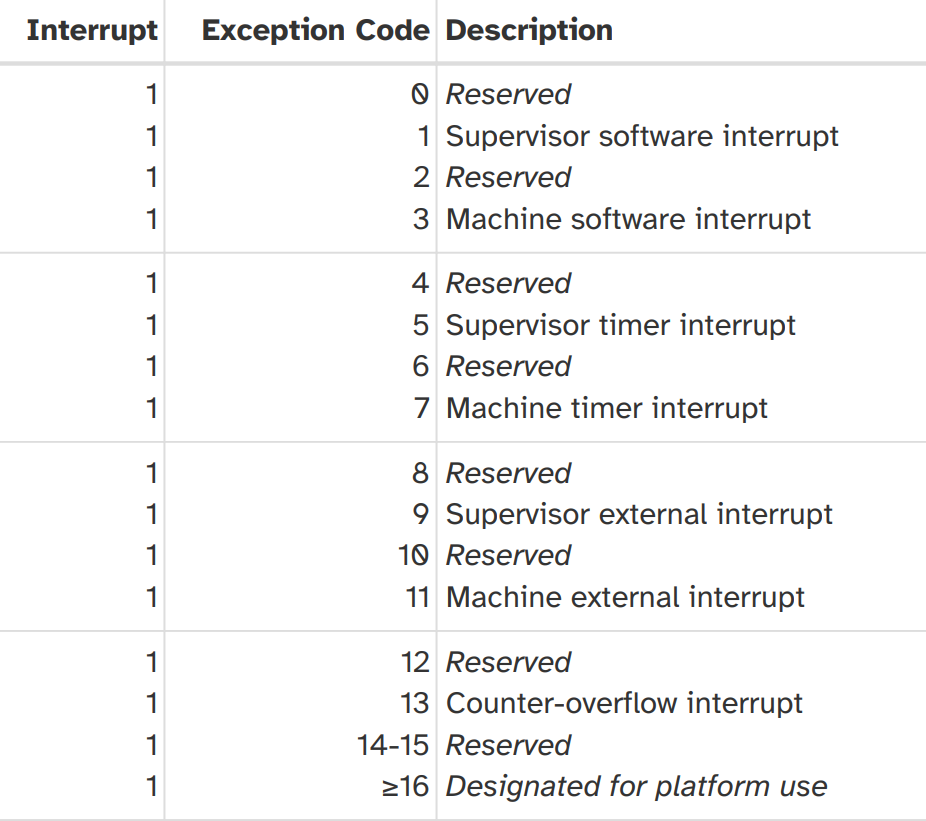Click the Counter-overflow interrupt description
The height and width of the screenshot is (821, 926).
coord(624,703)
